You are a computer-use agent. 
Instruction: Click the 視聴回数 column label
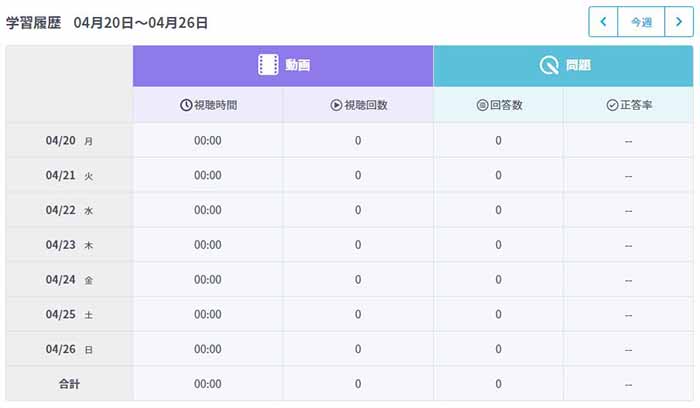(x=366, y=105)
